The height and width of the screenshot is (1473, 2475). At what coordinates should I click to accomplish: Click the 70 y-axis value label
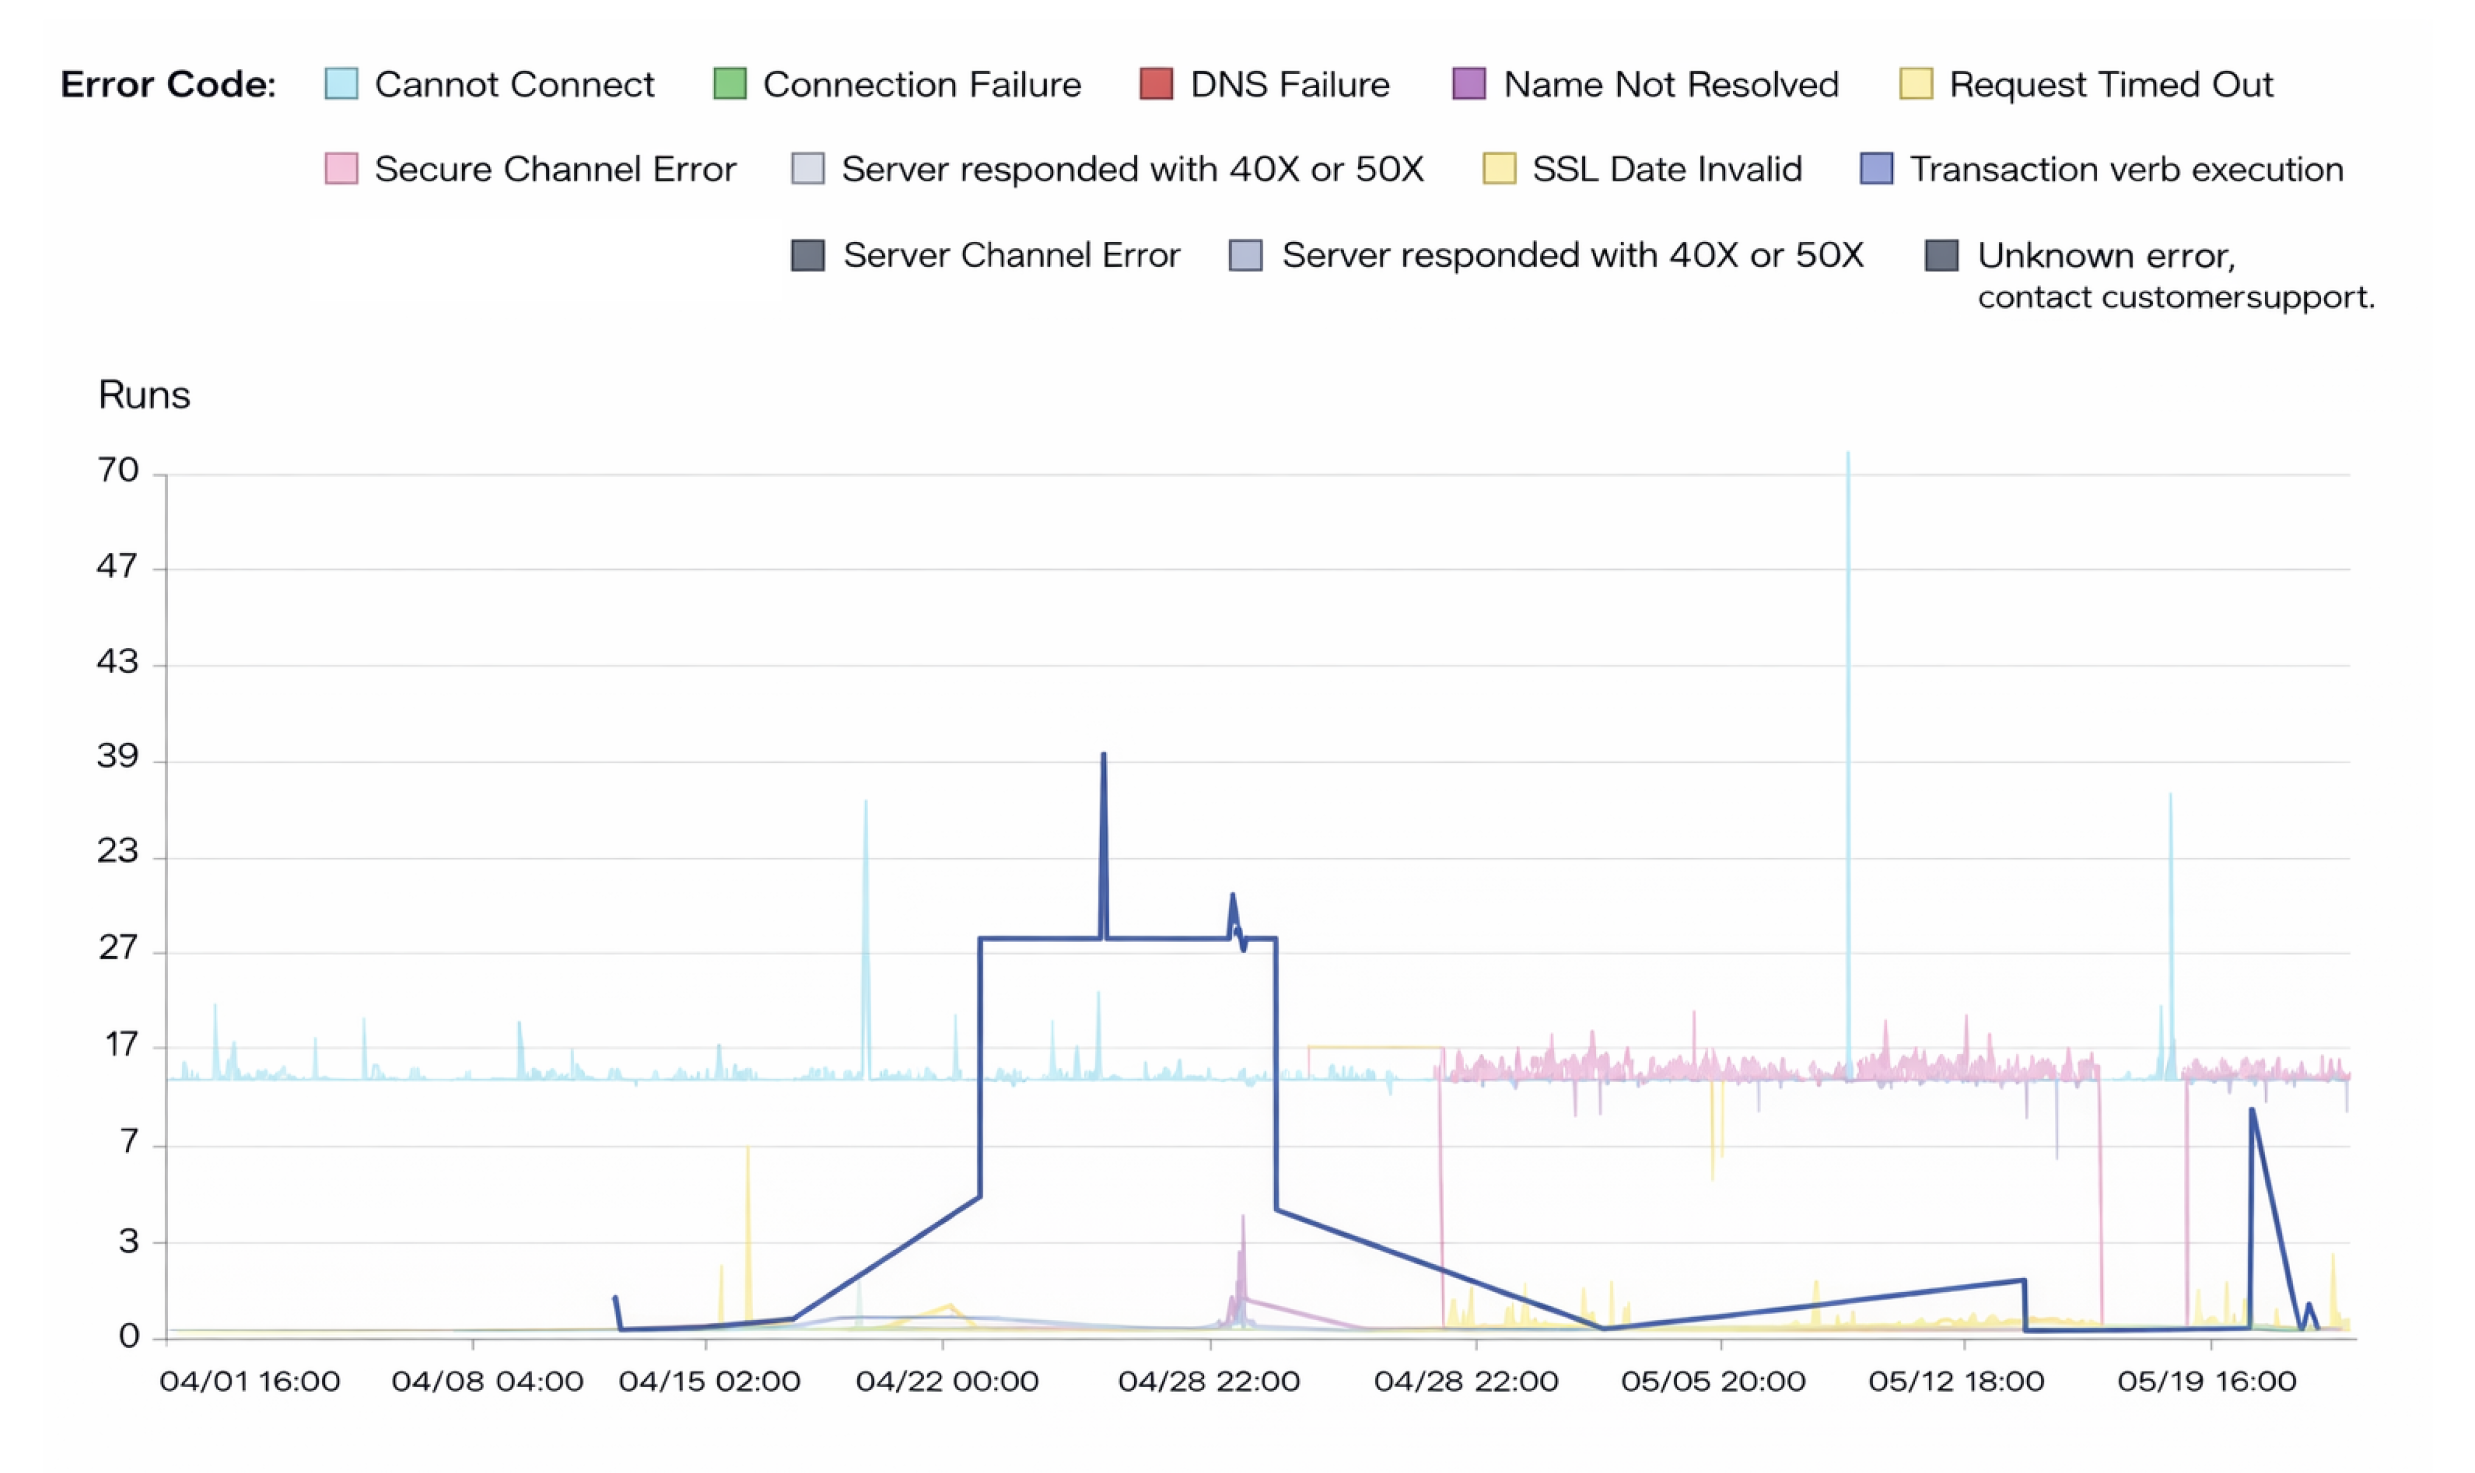click(118, 470)
